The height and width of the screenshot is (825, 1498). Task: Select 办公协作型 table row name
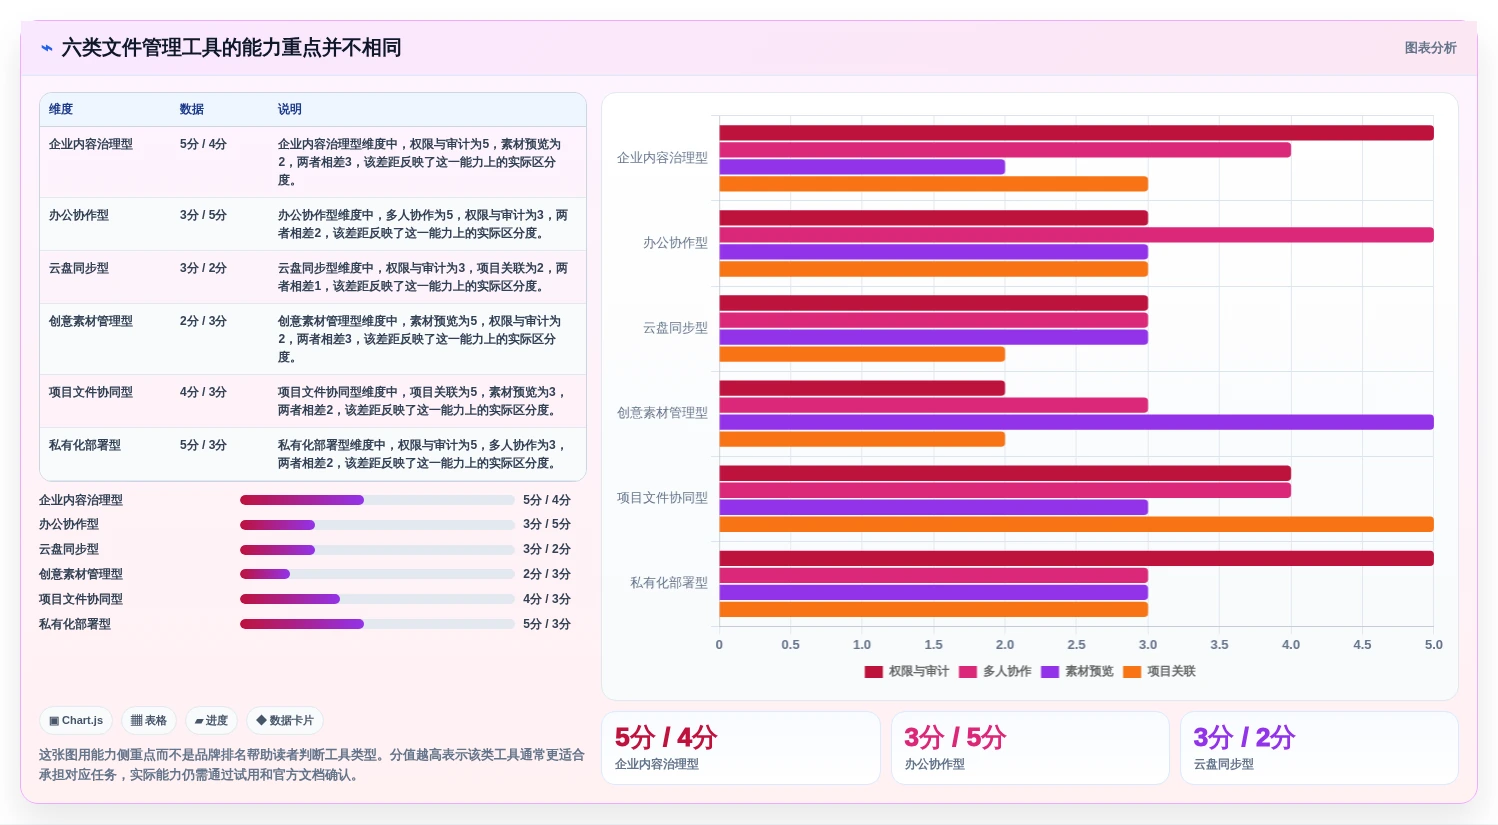click(79, 215)
